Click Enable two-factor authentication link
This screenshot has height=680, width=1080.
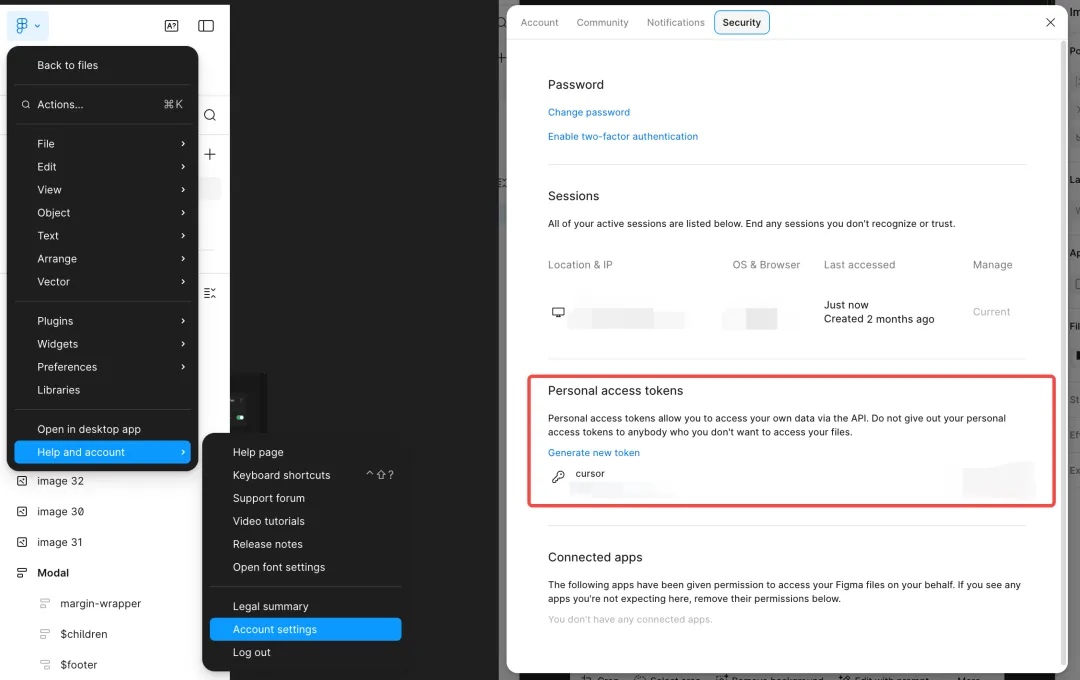pos(622,136)
